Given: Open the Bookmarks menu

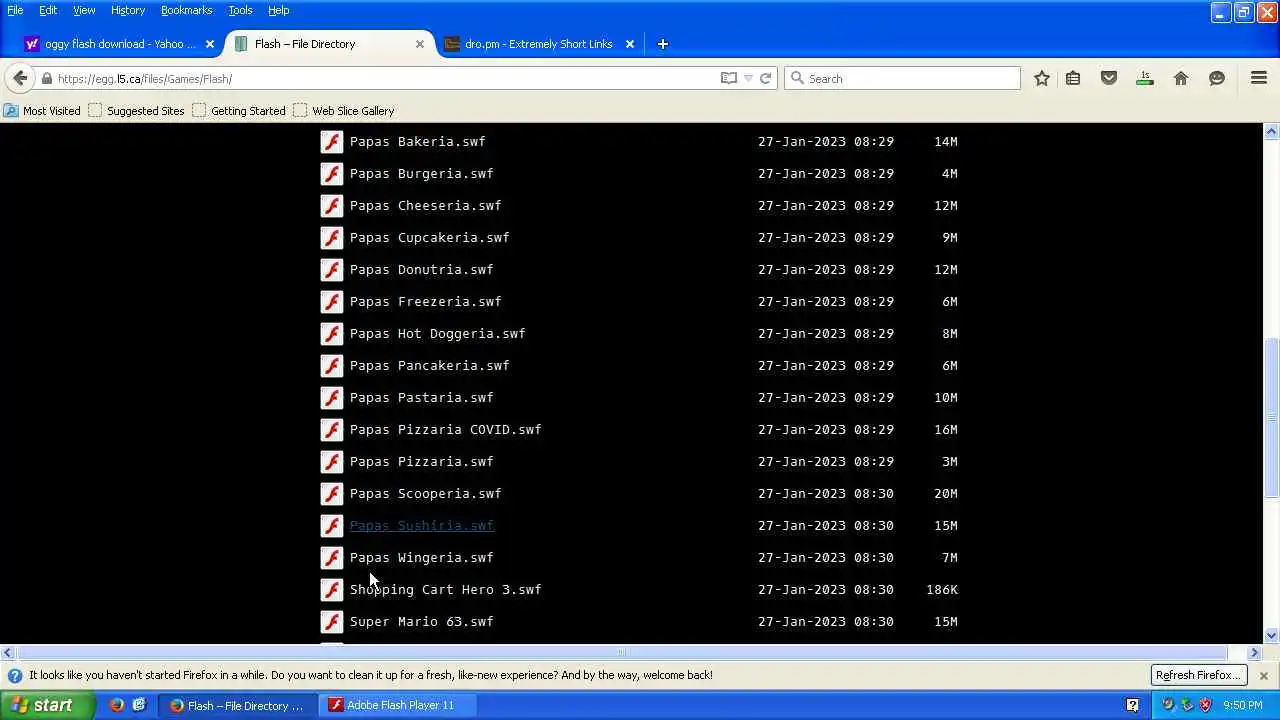Looking at the screenshot, I should [186, 10].
